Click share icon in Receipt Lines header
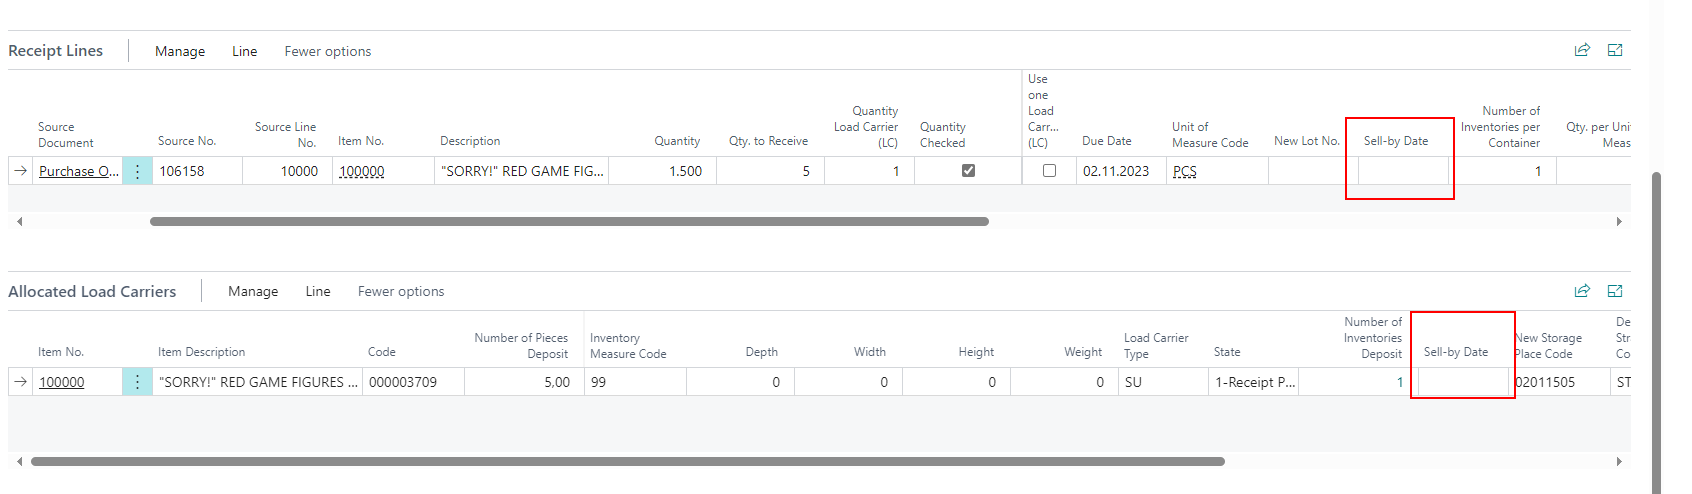This screenshot has width=1692, height=494. [1582, 50]
